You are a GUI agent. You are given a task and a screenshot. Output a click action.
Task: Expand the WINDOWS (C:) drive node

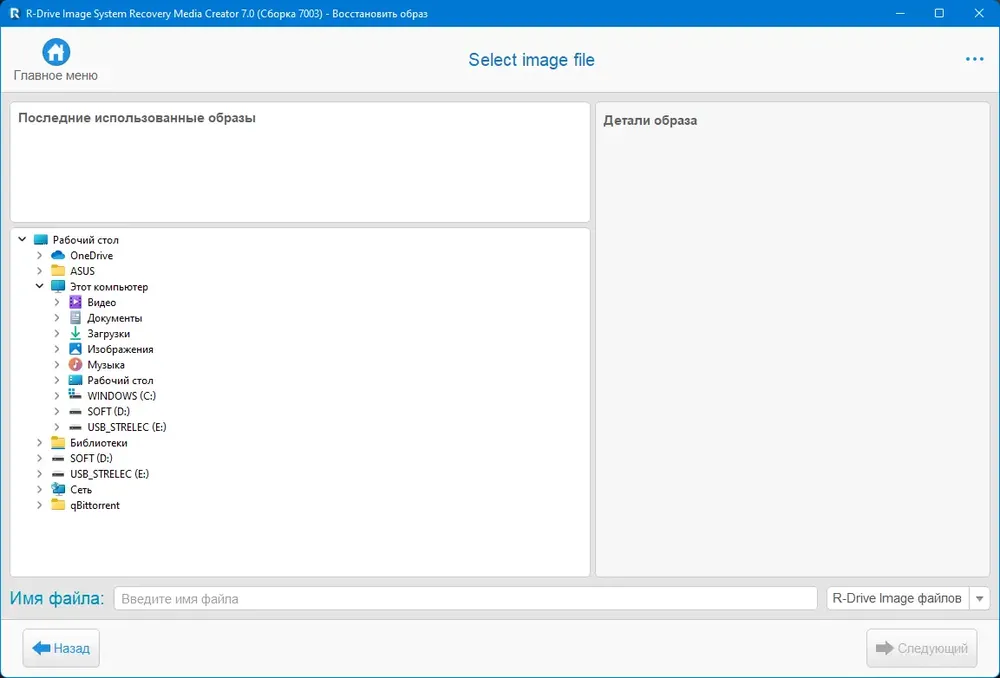57,395
